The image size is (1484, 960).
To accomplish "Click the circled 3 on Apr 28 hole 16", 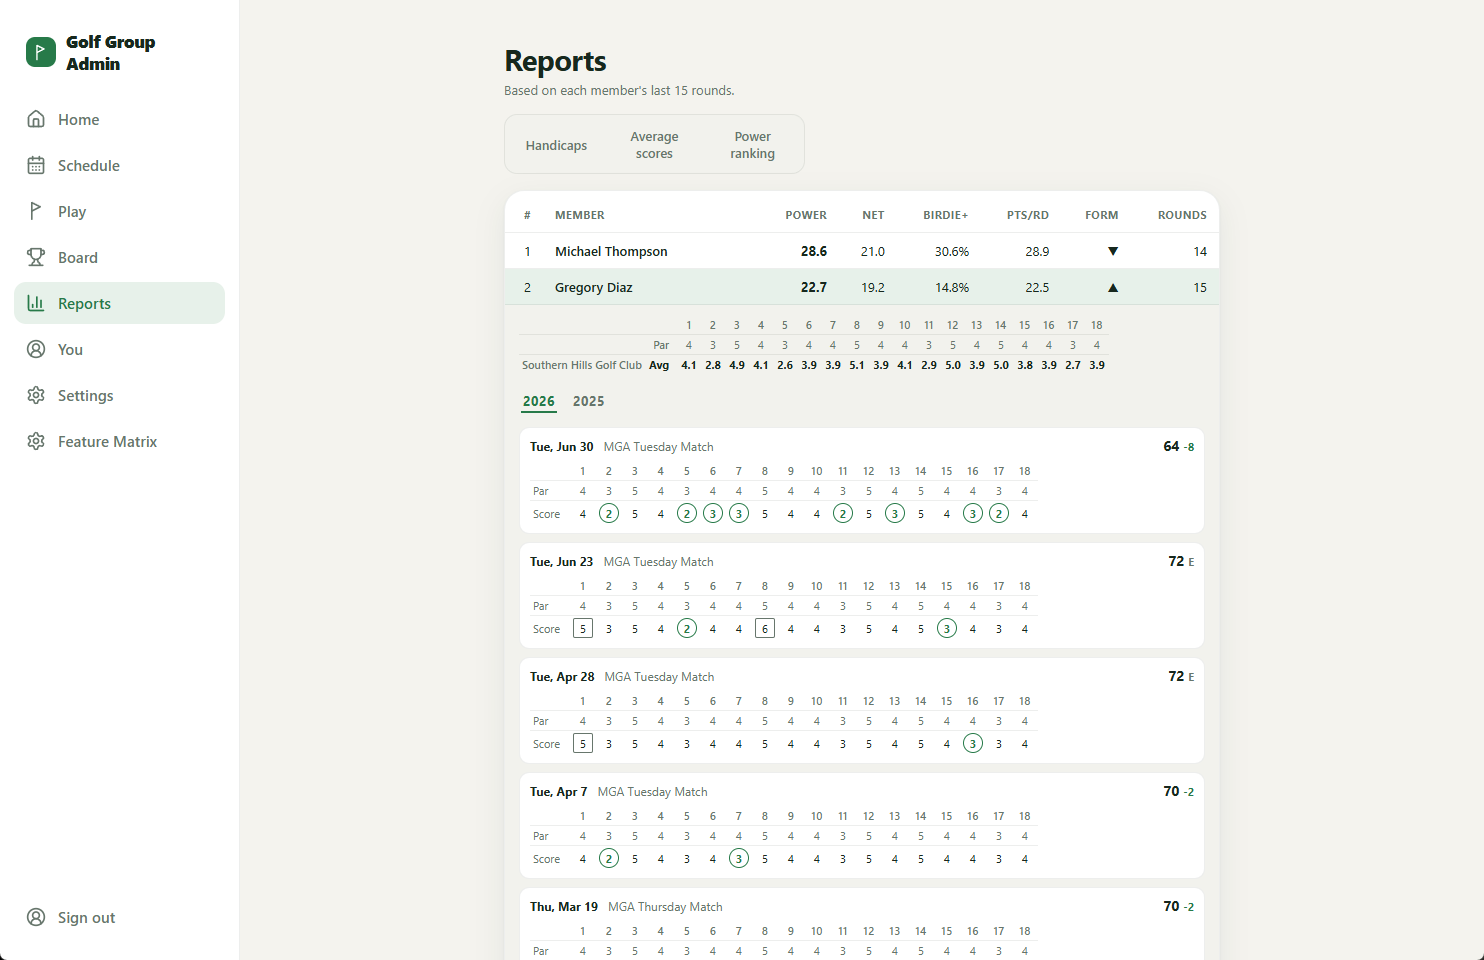I will click(x=973, y=743).
